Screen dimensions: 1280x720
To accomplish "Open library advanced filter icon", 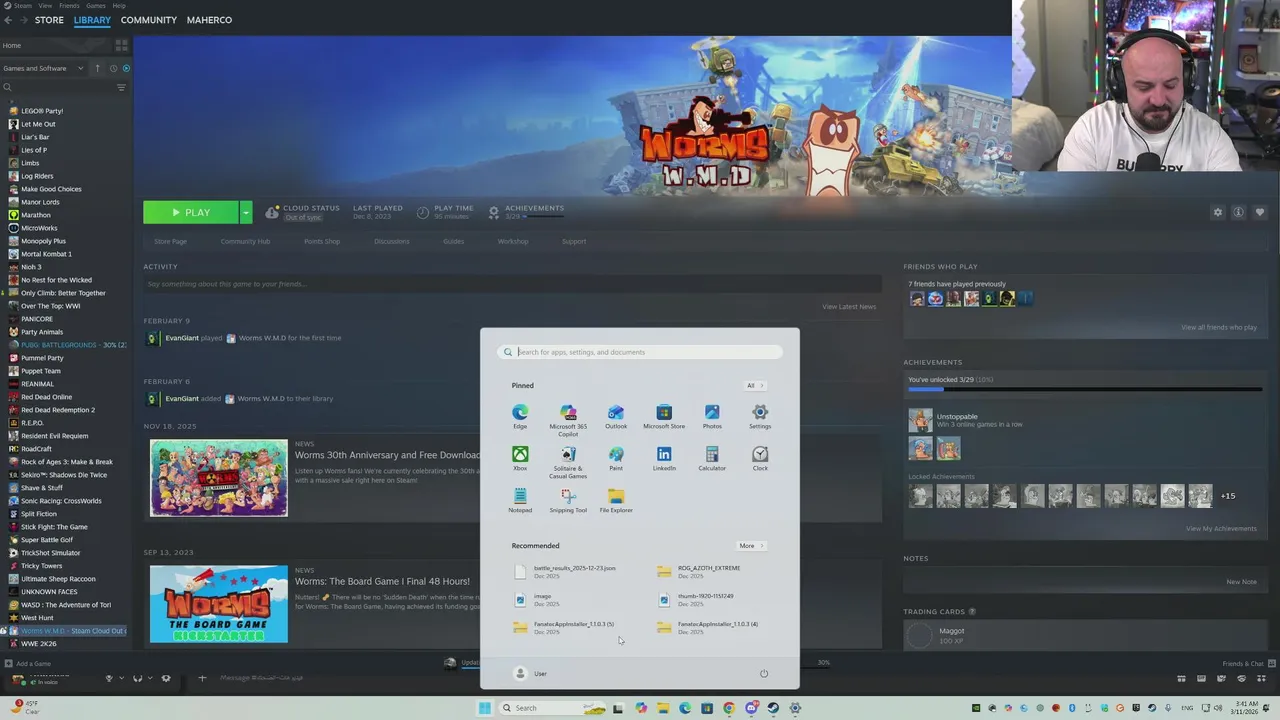I will 121,87.
